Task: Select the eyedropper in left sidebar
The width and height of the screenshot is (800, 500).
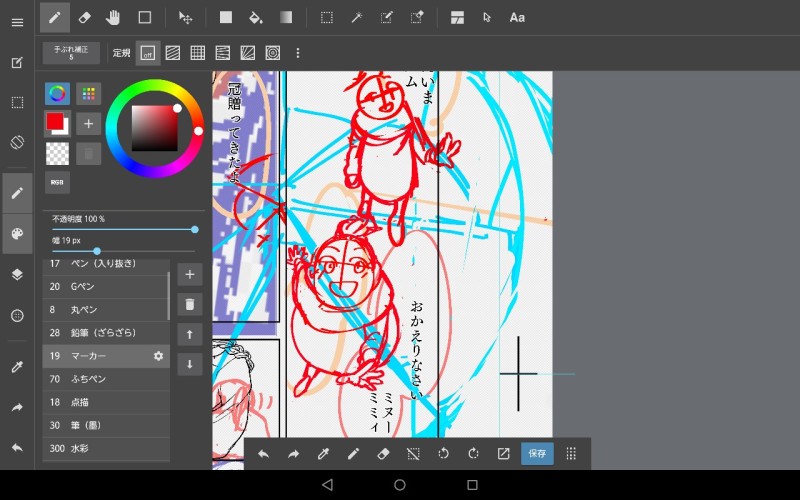Action: (x=17, y=366)
